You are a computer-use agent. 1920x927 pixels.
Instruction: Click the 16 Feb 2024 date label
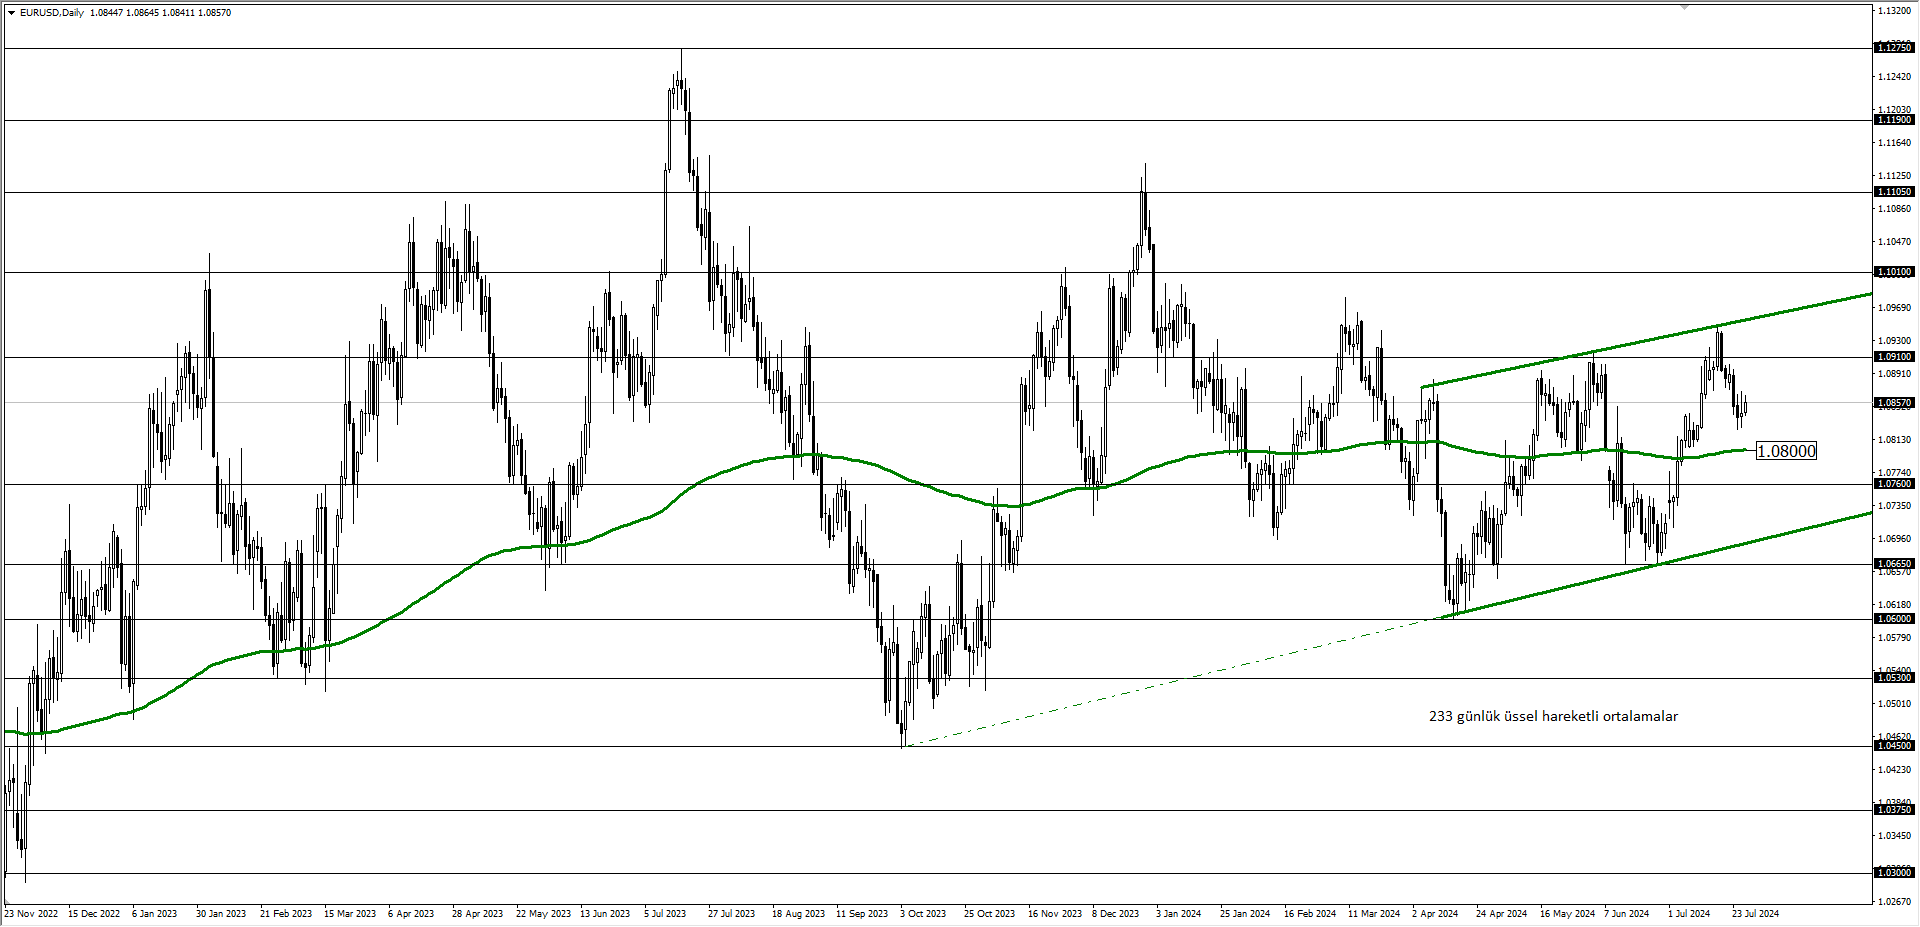coord(1310,914)
